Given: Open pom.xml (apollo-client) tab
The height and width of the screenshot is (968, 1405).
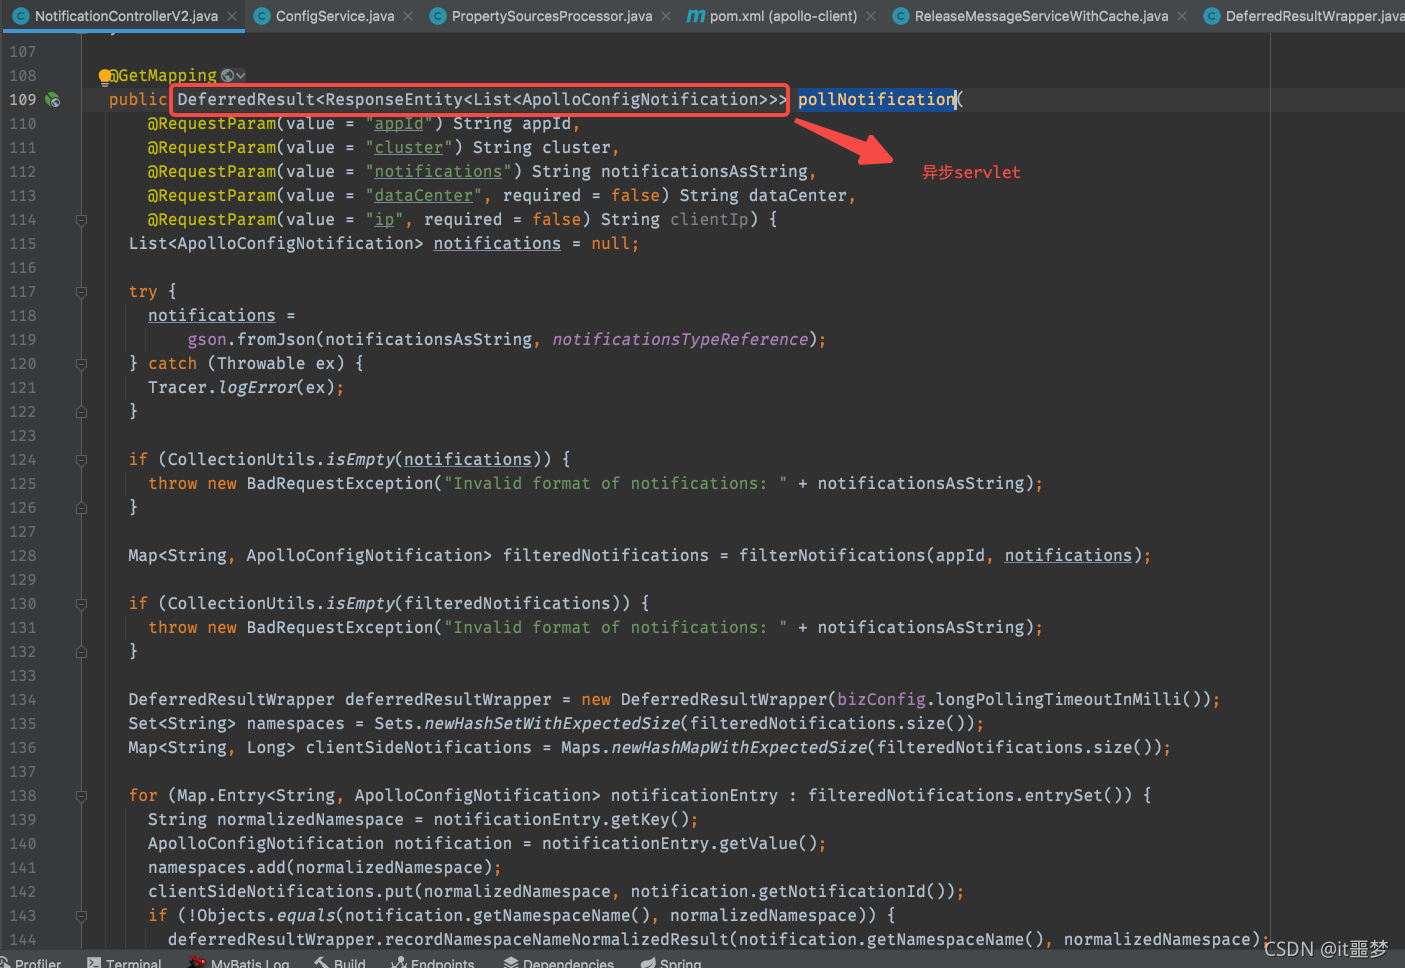Looking at the screenshot, I should point(783,16).
